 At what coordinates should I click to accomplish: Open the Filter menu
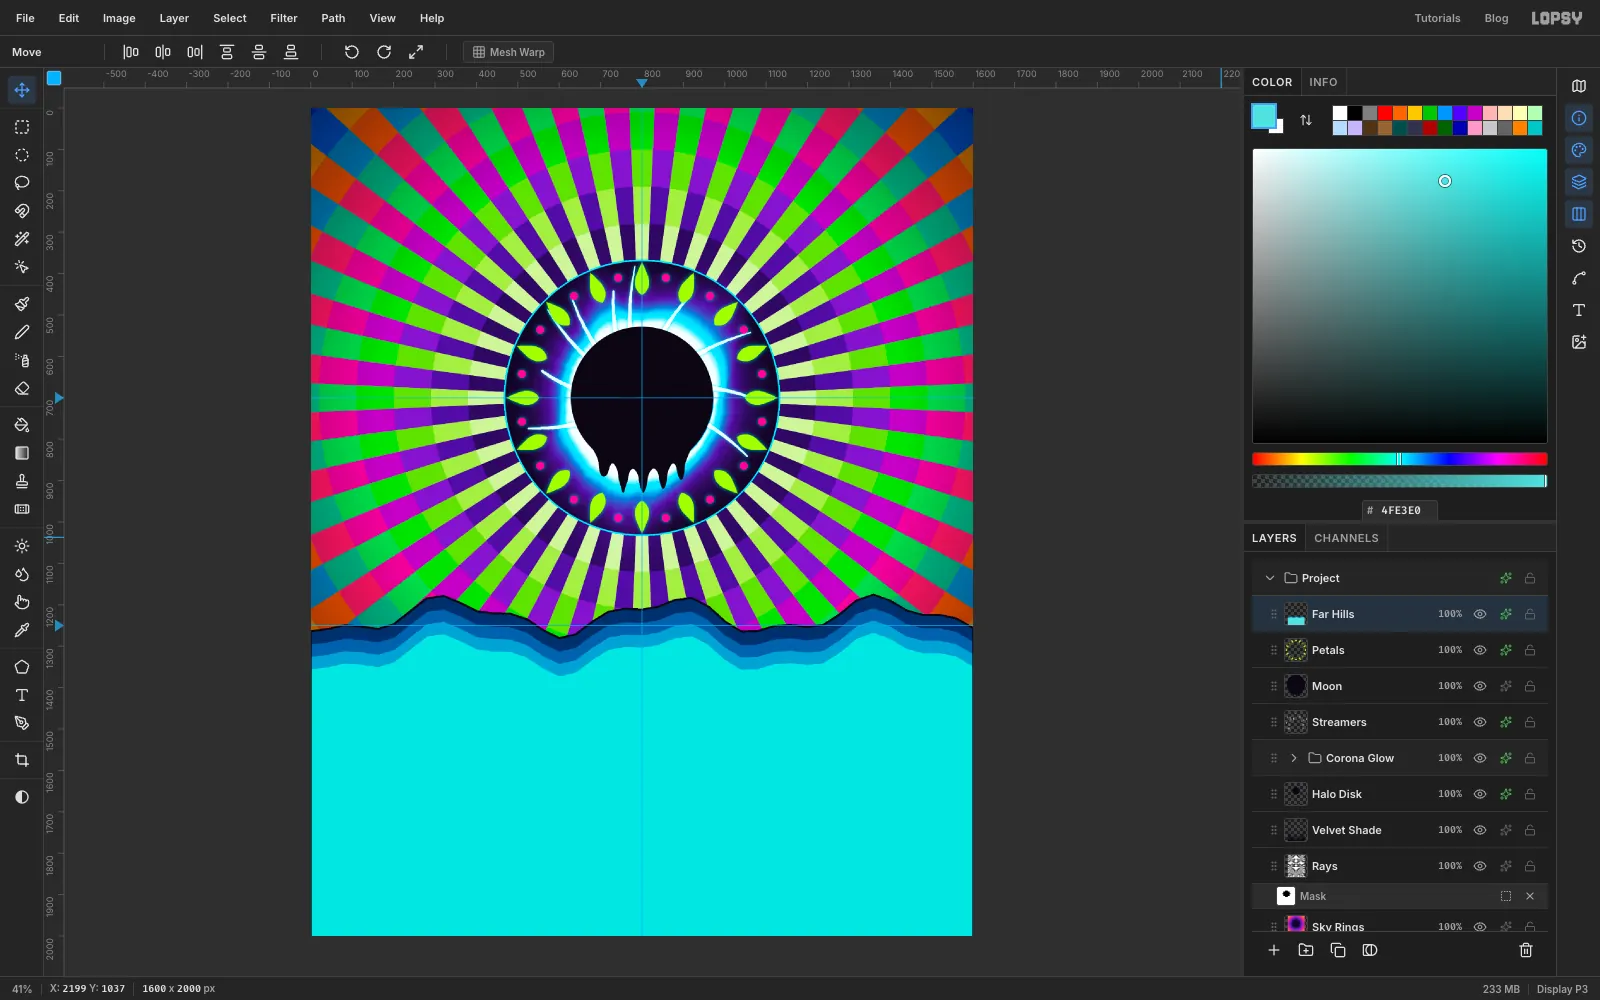[x=284, y=18]
